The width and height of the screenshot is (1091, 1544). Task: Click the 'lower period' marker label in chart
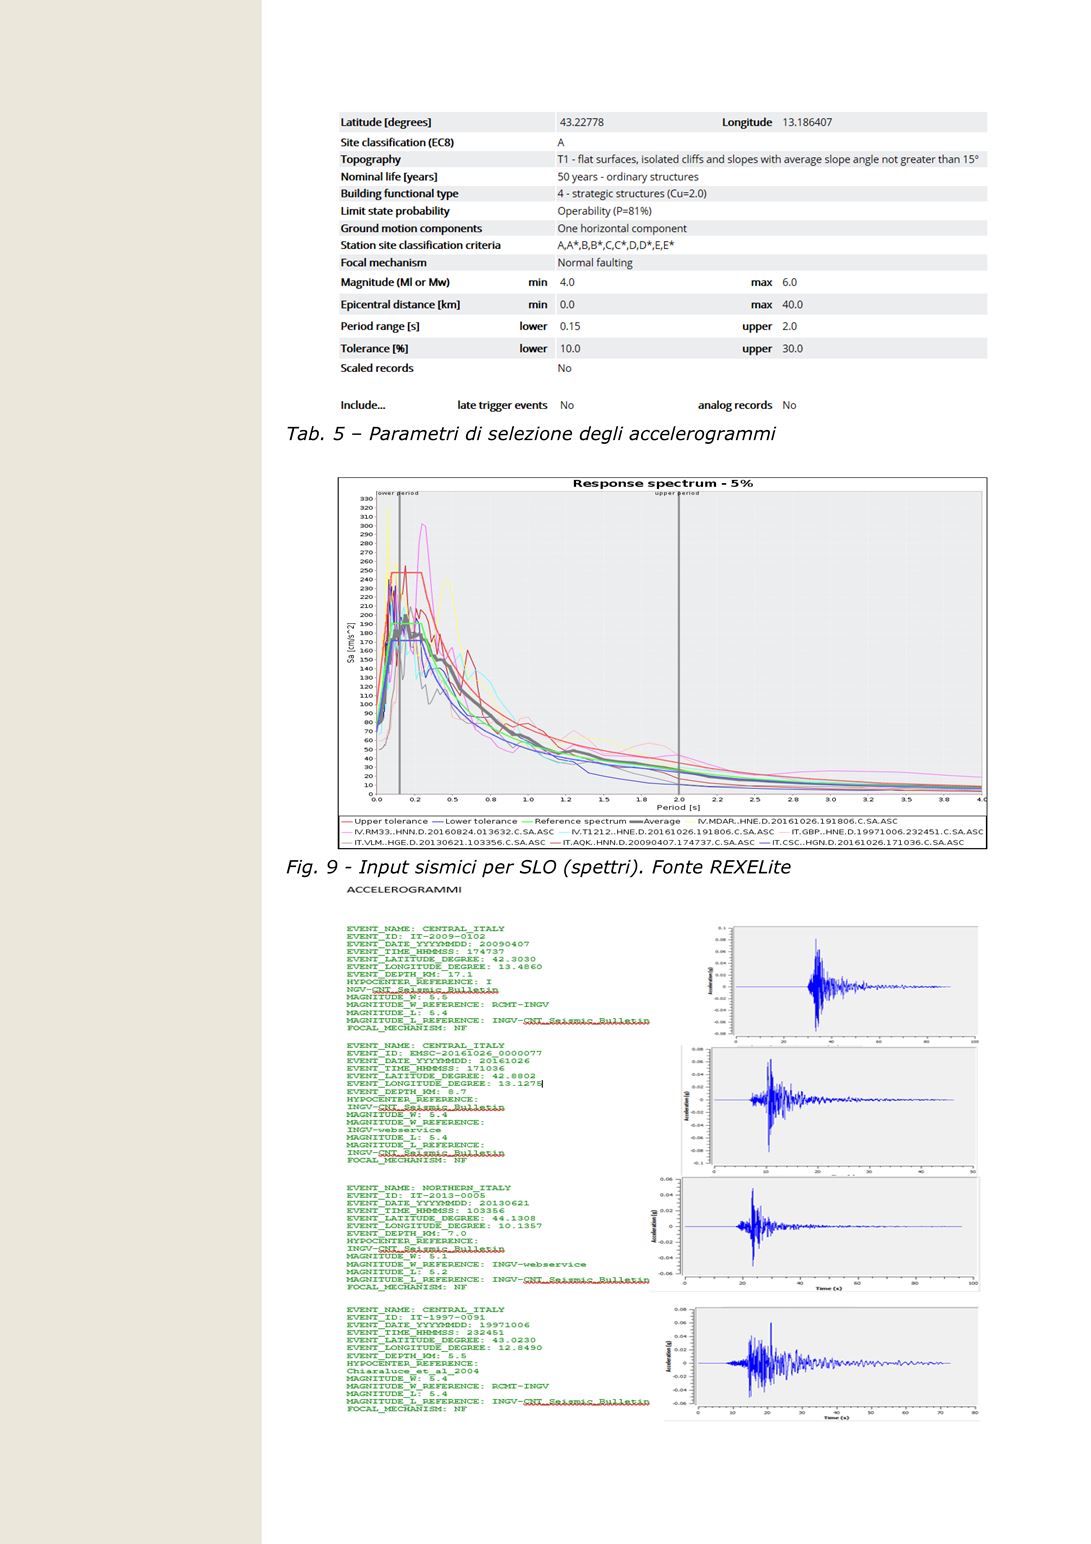398,493
